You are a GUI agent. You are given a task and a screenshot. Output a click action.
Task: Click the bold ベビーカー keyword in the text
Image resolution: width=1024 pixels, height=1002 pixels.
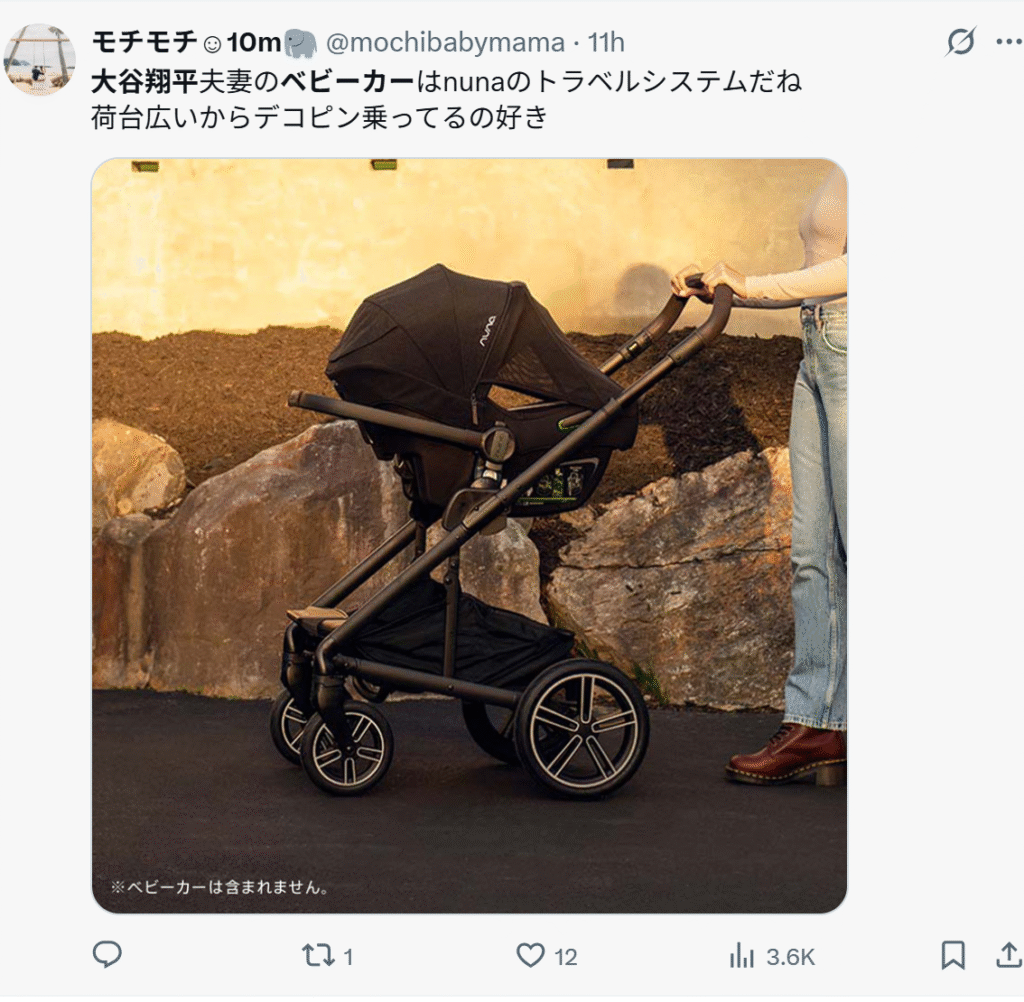347,82
